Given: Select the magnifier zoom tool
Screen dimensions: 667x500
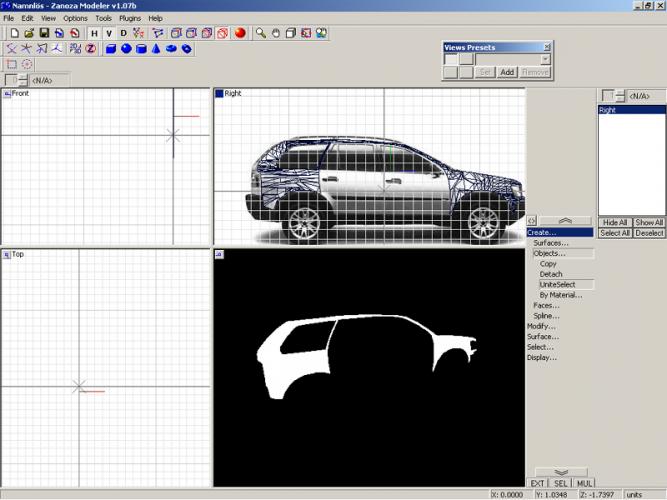Looking at the screenshot, I should pos(261,33).
